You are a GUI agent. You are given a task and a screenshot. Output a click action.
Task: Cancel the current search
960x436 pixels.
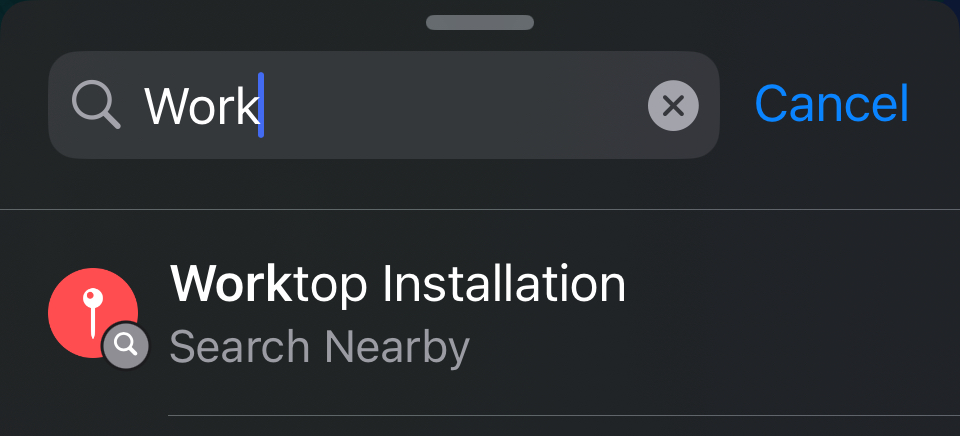coord(831,104)
